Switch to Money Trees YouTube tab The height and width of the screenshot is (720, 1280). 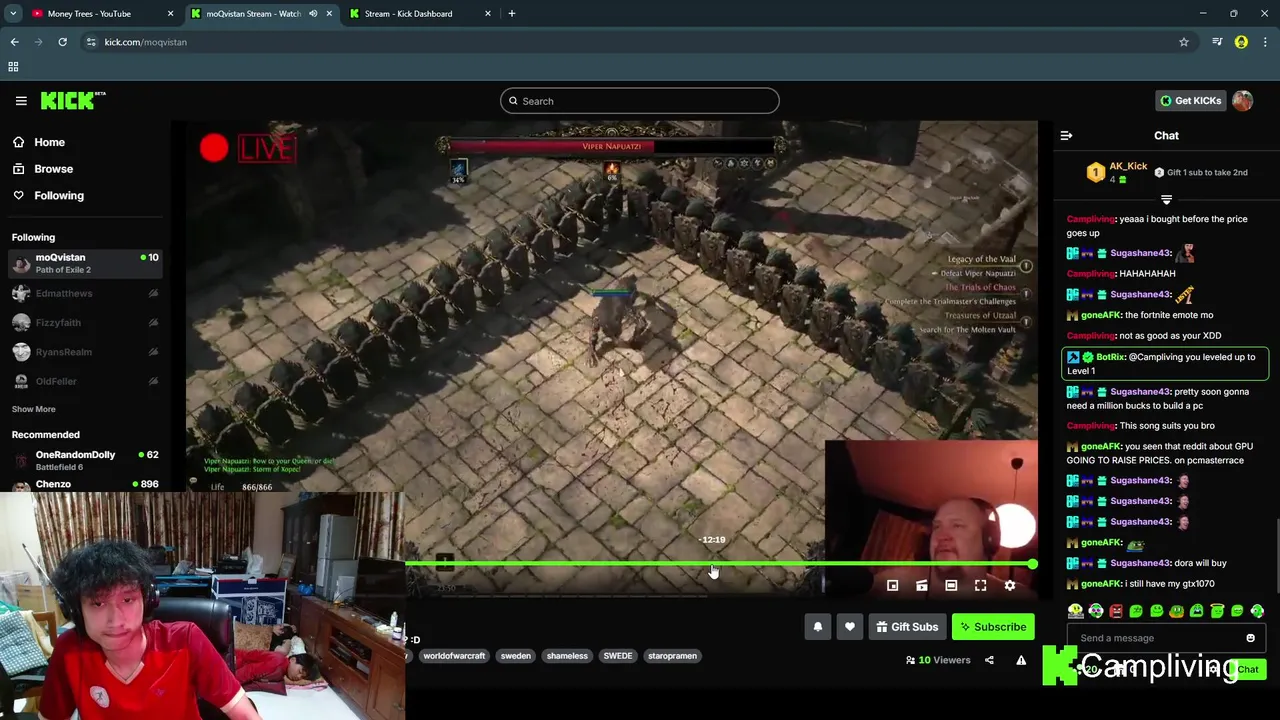click(100, 14)
